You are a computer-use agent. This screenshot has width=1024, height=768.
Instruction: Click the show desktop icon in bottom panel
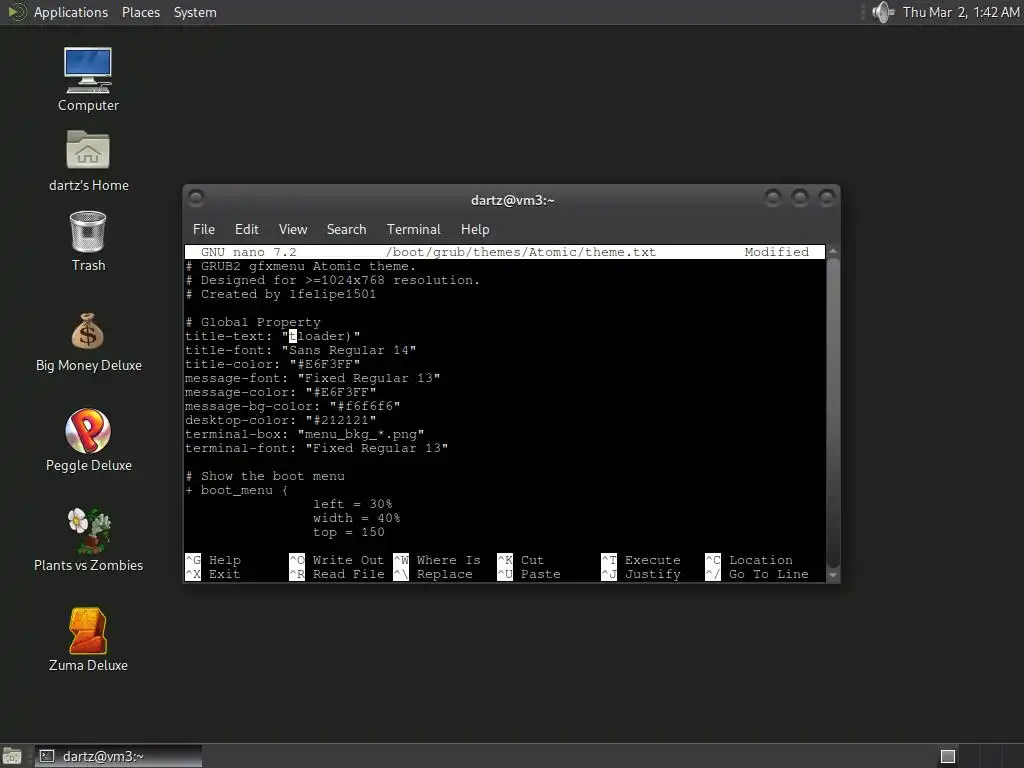[12, 756]
